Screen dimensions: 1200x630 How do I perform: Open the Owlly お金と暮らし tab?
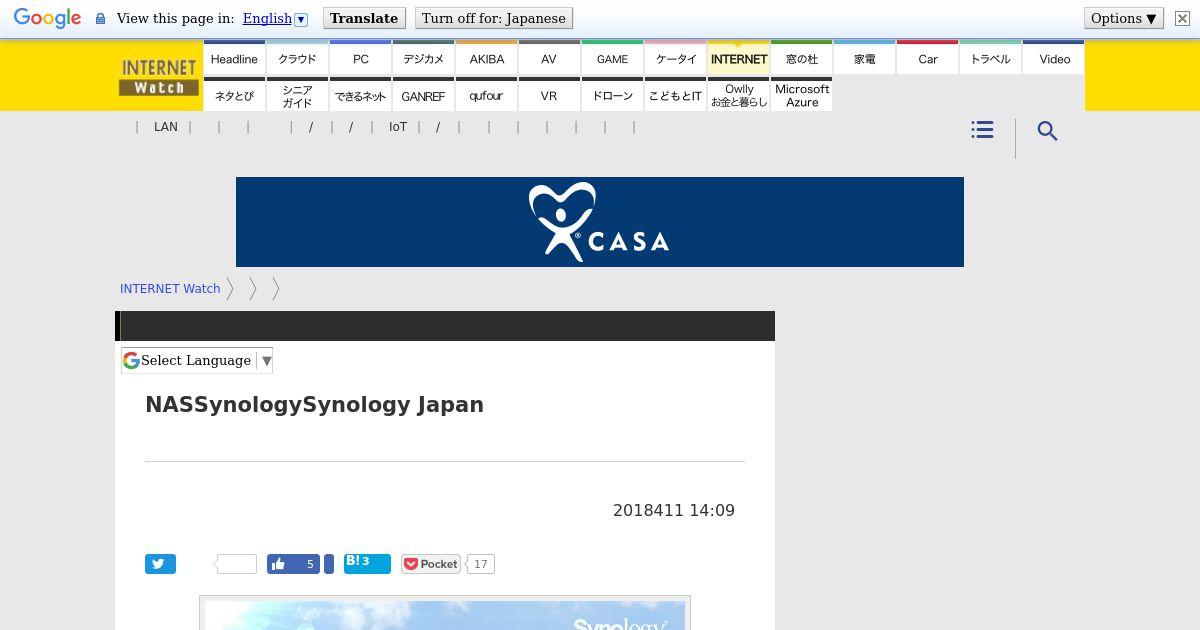[739, 95]
